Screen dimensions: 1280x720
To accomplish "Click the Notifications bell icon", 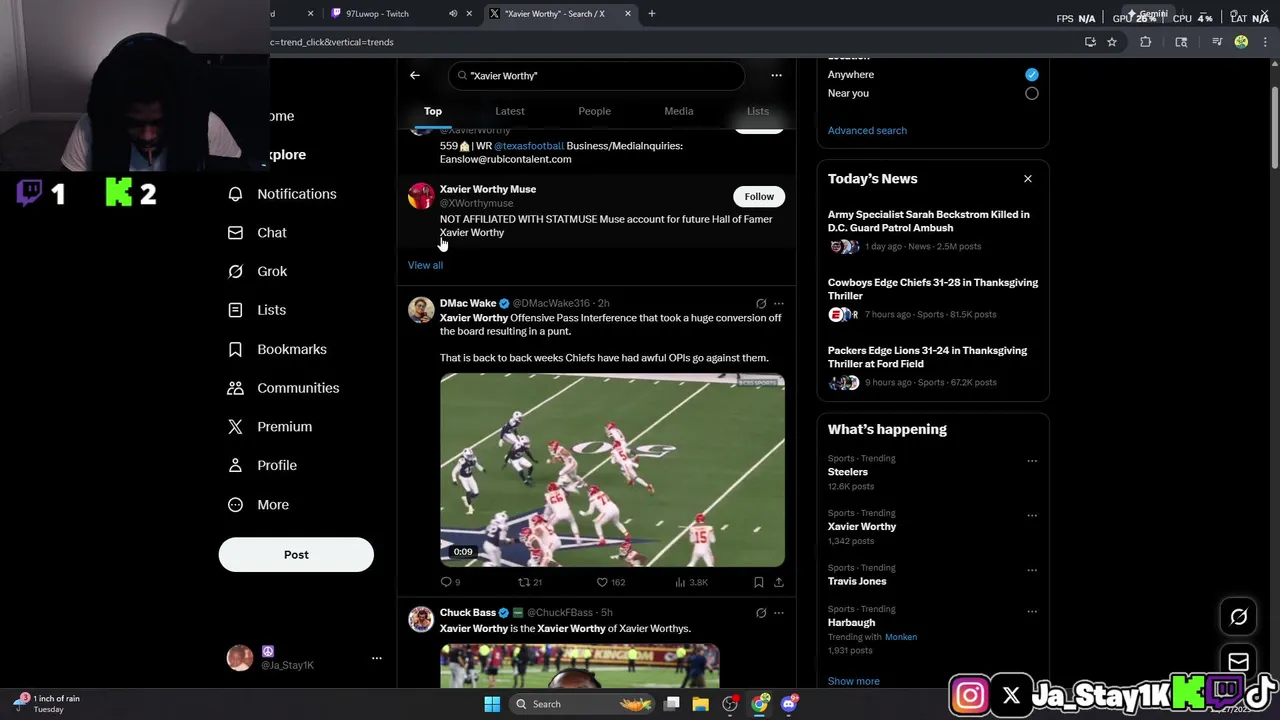I will (235, 194).
